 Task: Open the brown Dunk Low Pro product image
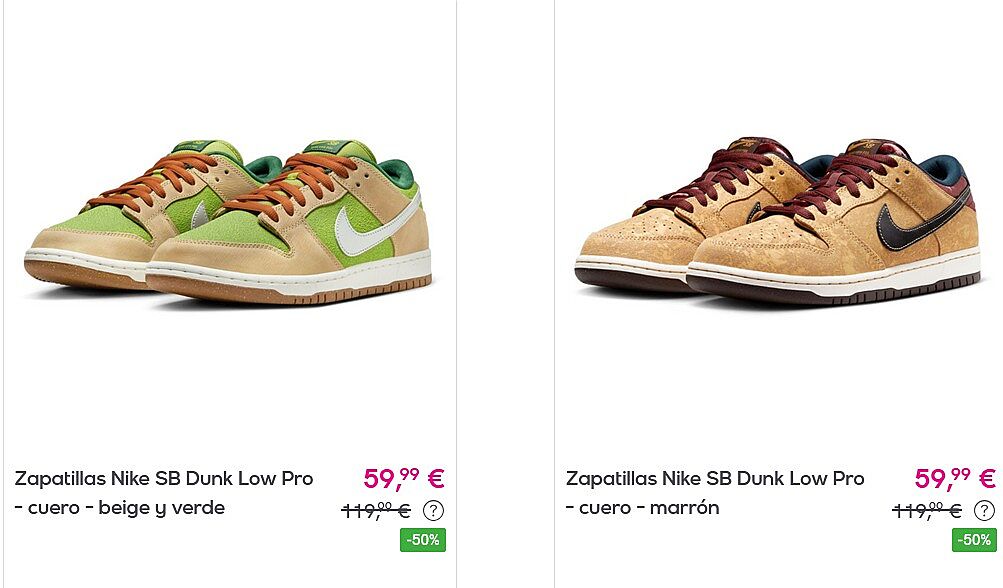point(777,221)
